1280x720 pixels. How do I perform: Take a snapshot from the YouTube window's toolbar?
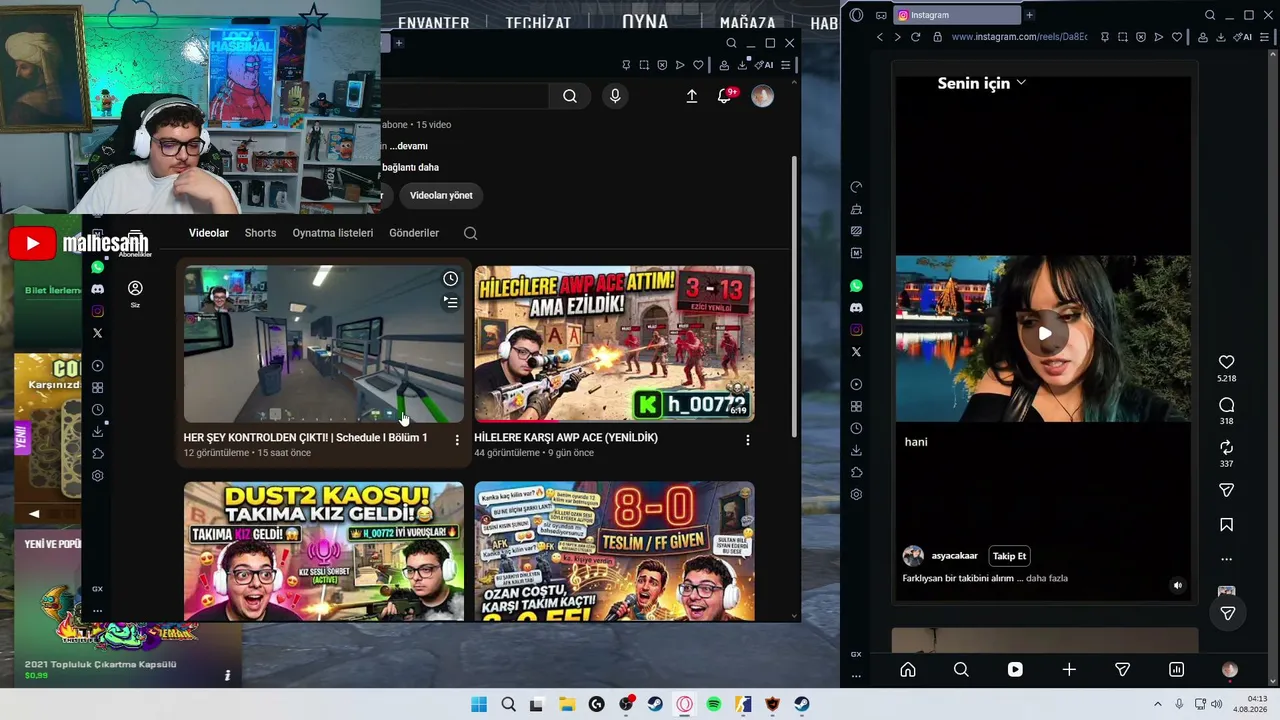point(644,65)
